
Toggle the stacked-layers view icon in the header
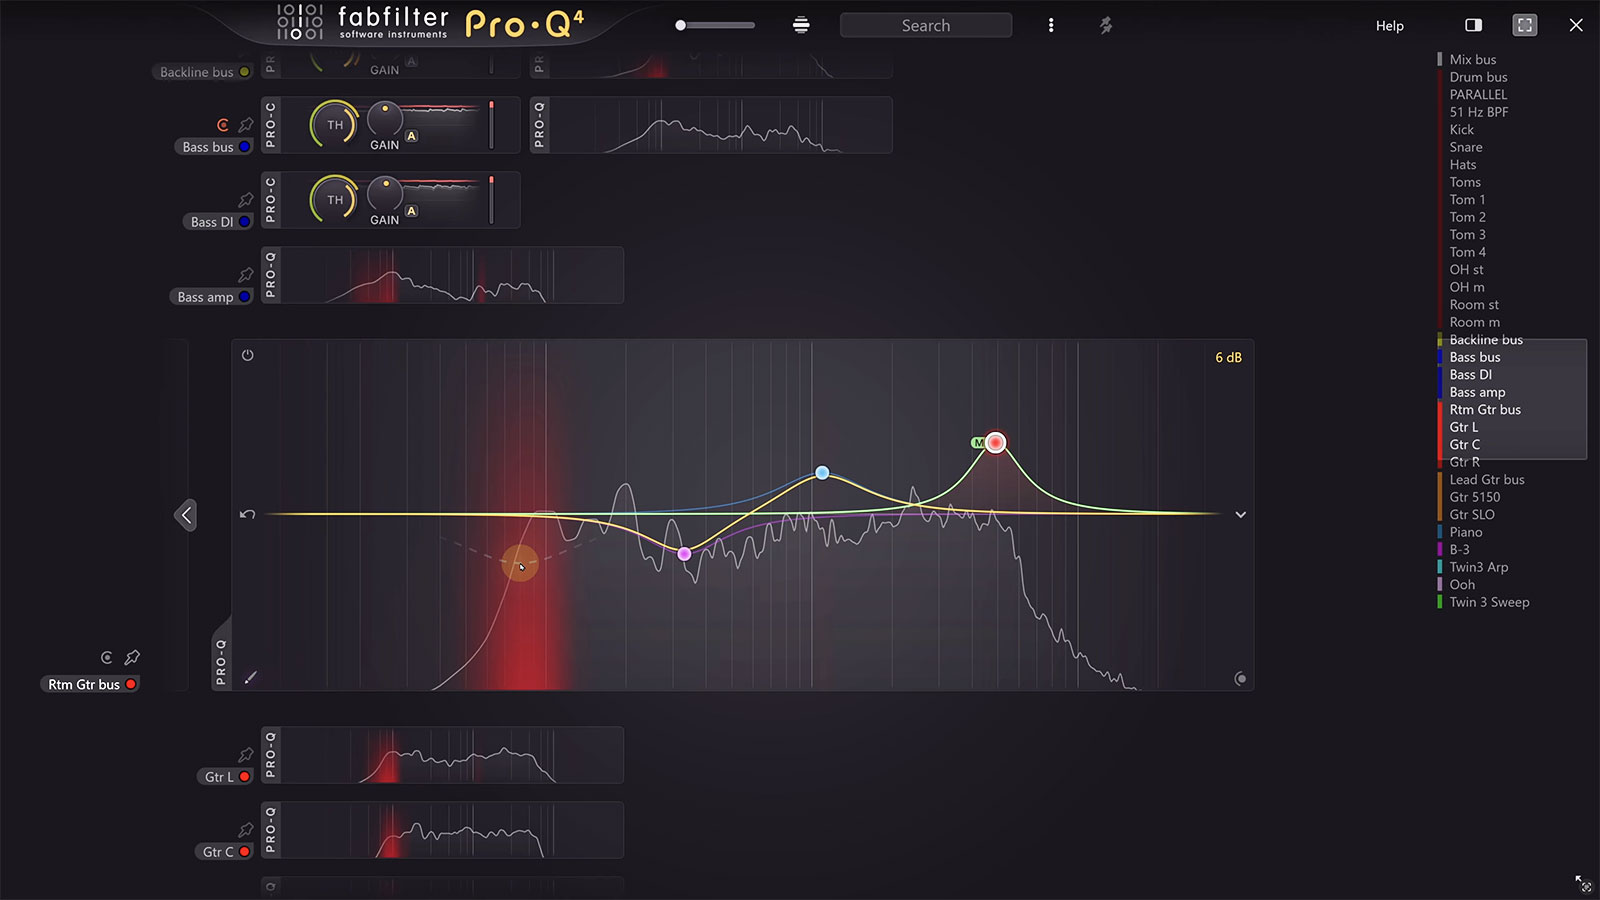coord(801,25)
